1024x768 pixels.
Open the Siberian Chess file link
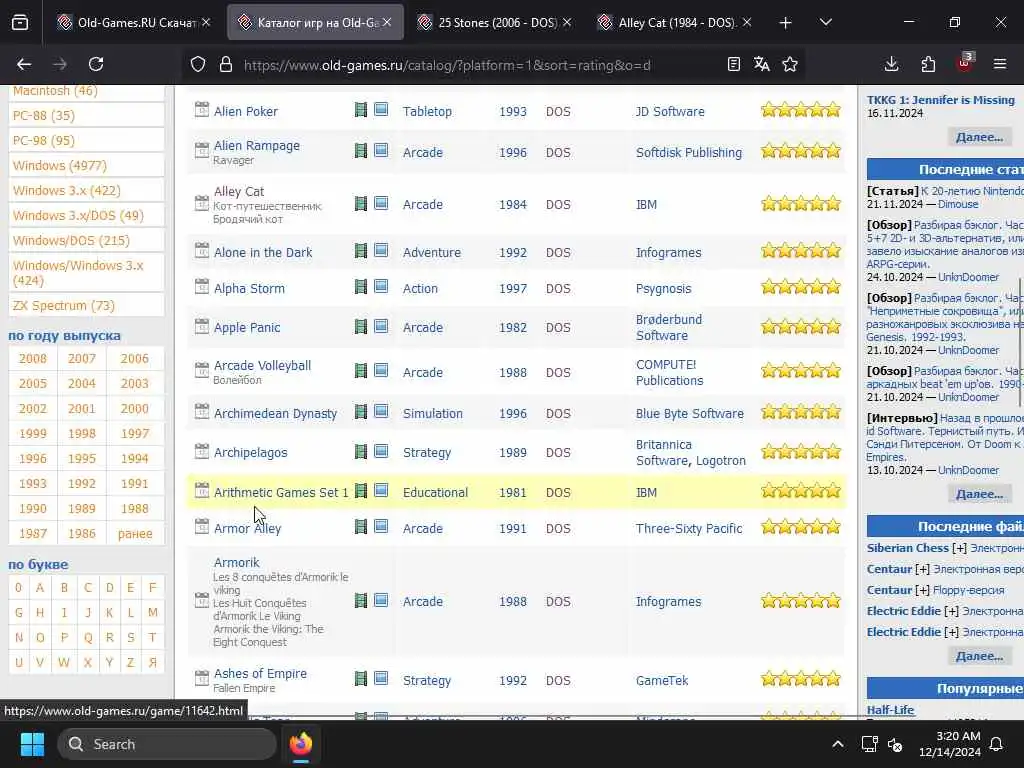pyautogui.click(x=908, y=548)
